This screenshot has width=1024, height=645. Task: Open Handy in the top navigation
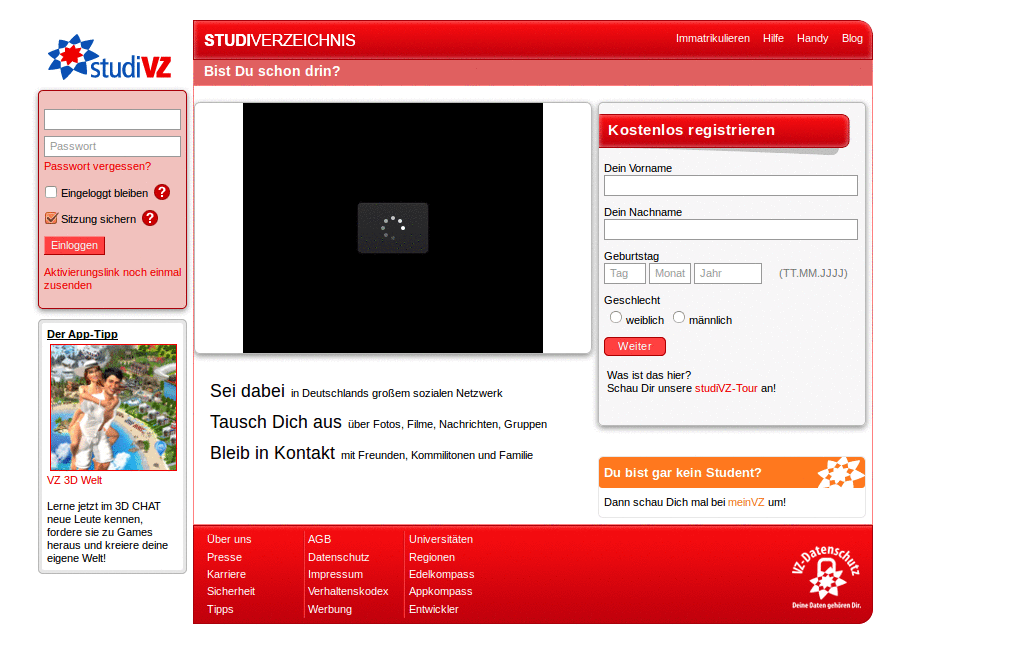(x=812, y=39)
